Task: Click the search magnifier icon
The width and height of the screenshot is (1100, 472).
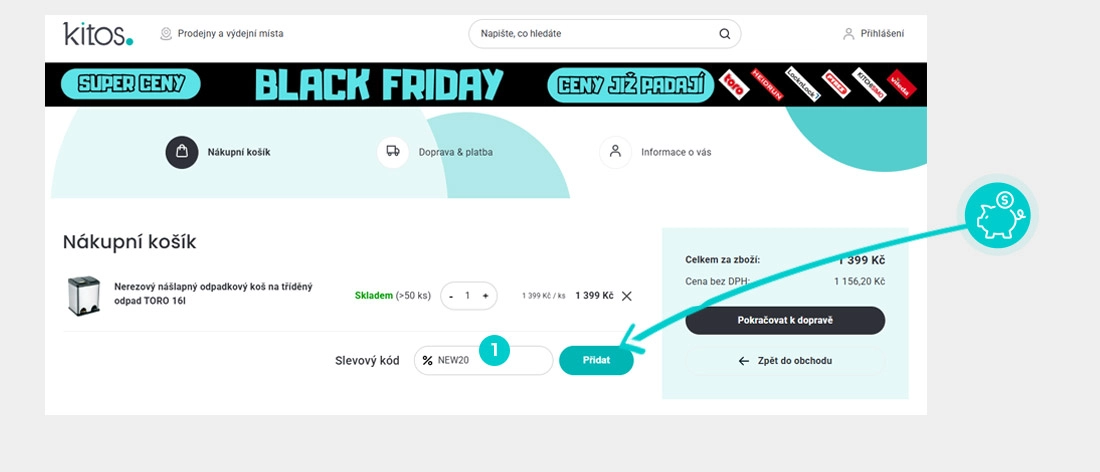Action: coord(724,34)
